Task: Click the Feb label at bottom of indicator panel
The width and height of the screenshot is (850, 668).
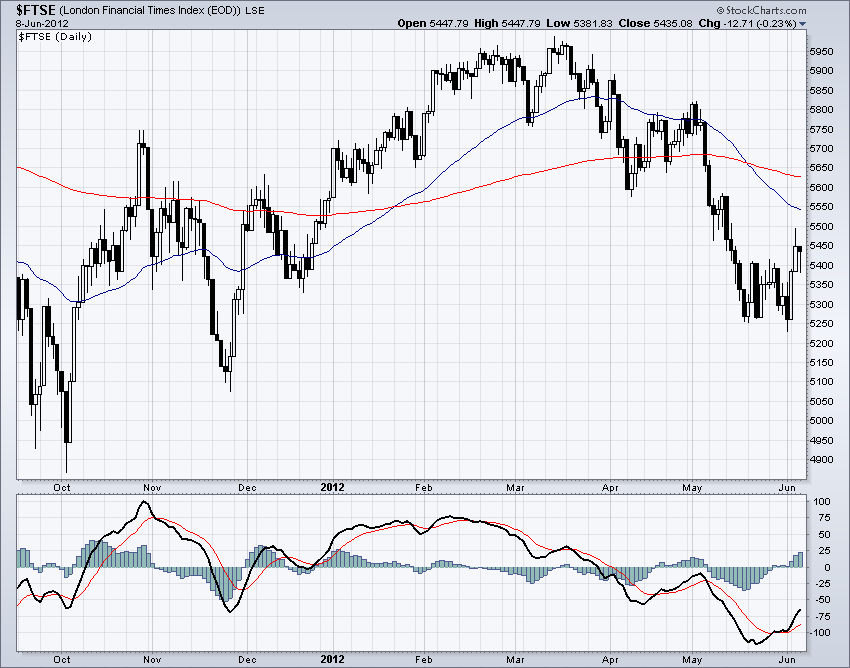Action: pos(424,659)
